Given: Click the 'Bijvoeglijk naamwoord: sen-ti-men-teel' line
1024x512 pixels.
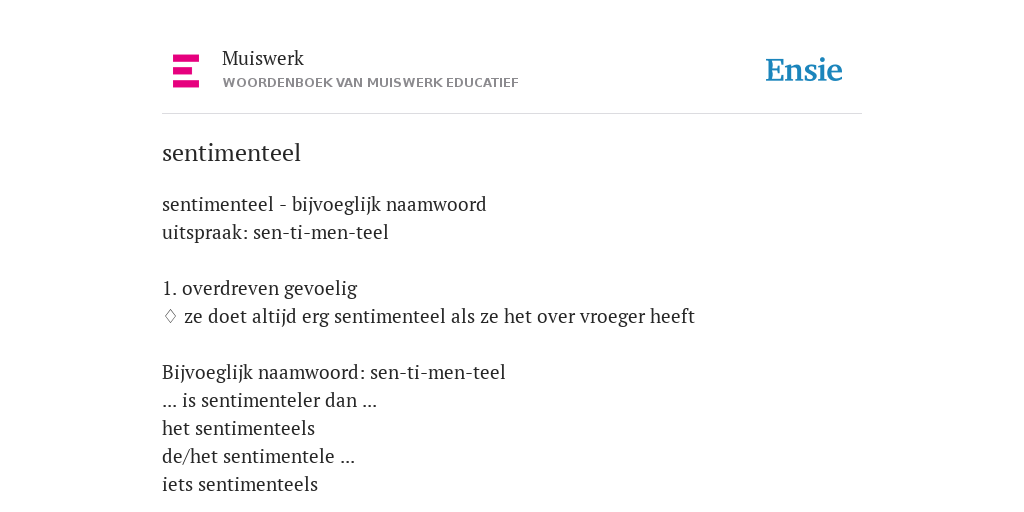Looking at the screenshot, I should point(334,373).
